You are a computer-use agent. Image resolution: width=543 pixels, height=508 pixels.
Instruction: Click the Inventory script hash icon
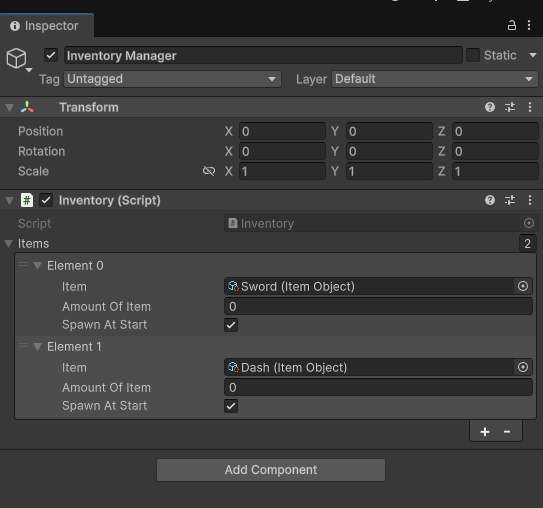coord(27,200)
